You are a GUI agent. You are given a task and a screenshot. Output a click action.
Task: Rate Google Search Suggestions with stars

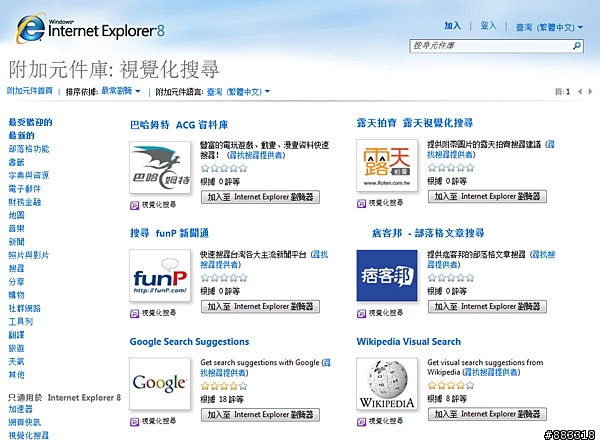(x=224, y=386)
